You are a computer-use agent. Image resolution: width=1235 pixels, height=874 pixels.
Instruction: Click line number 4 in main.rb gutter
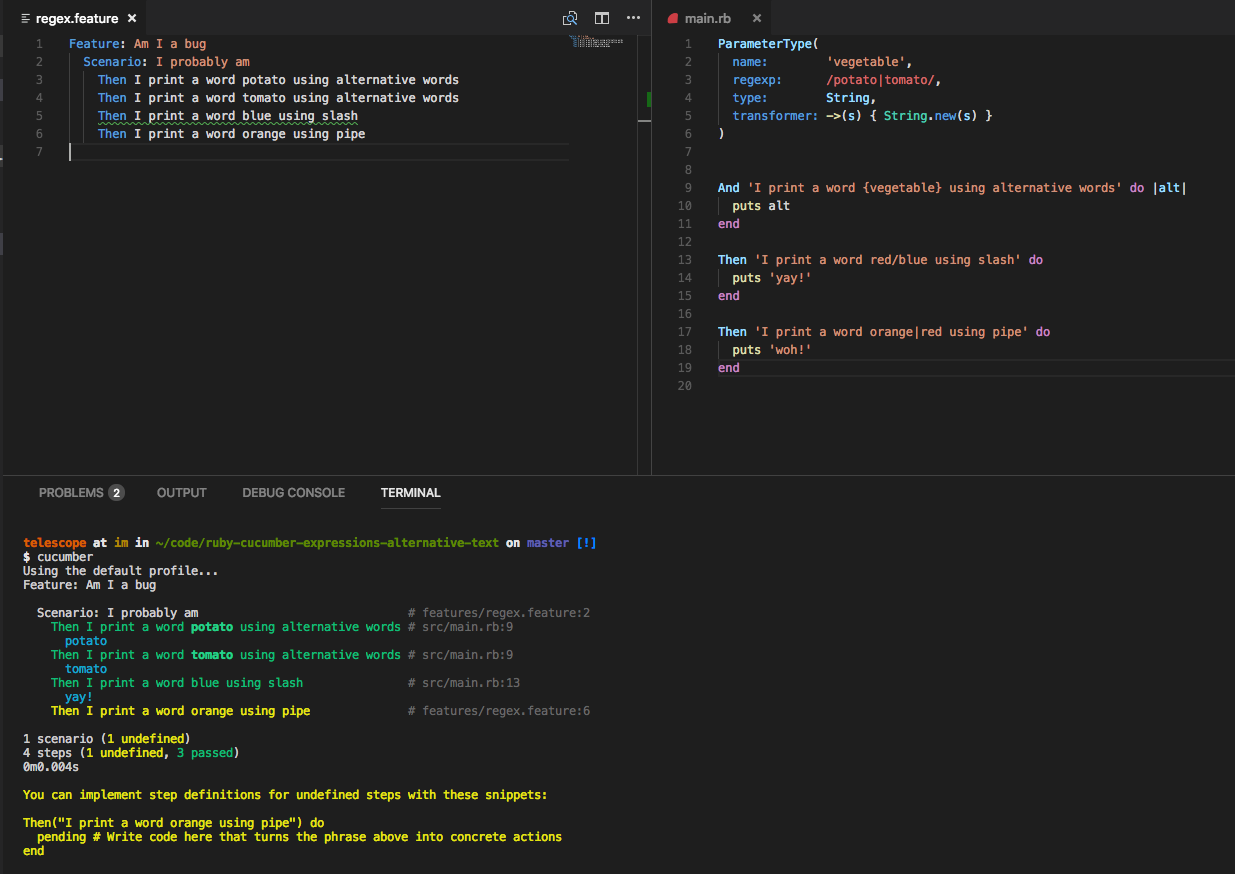tap(688, 98)
